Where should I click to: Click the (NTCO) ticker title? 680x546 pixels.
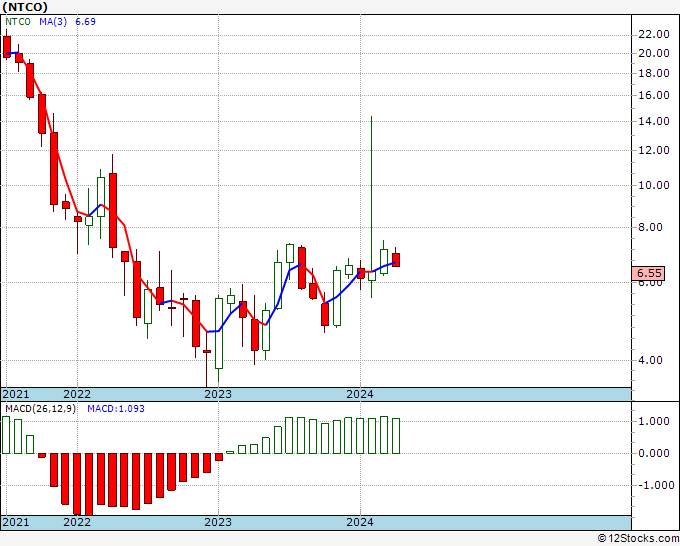click(25, 7)
